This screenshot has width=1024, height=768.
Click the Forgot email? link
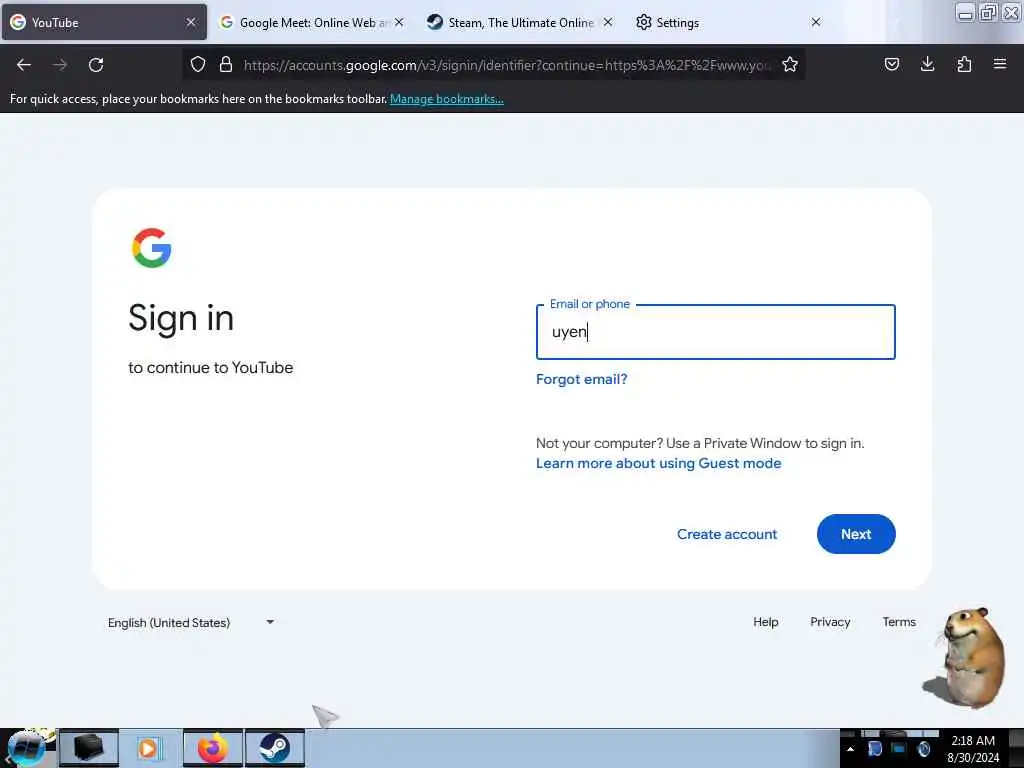tap(581, 379)
